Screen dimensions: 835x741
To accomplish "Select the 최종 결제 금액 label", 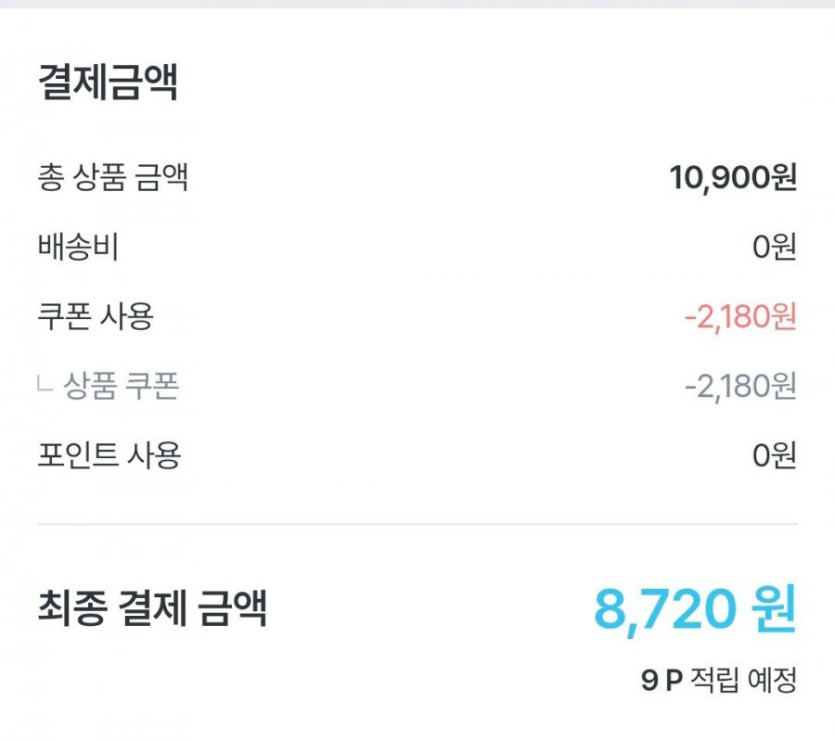I will click(x=152, y=607).
